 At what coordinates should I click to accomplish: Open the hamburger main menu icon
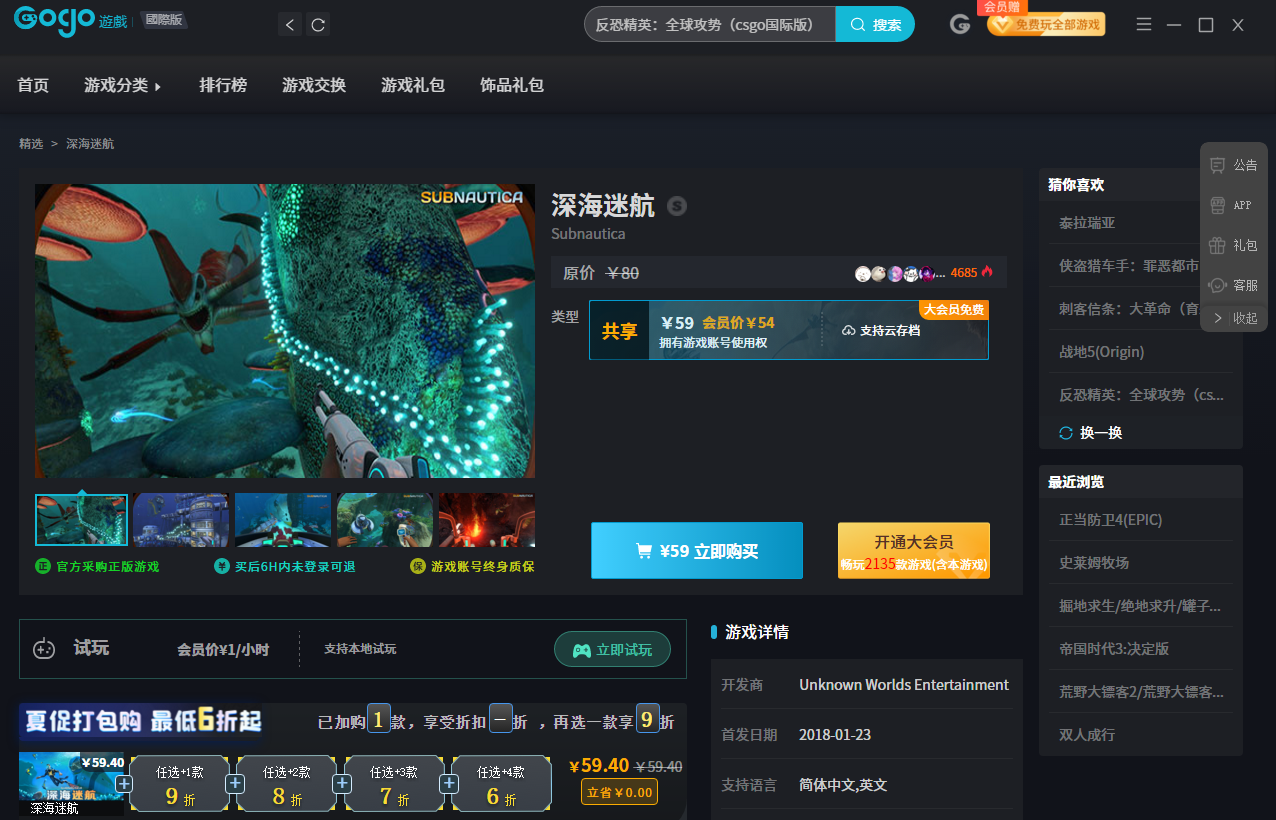1144,25
